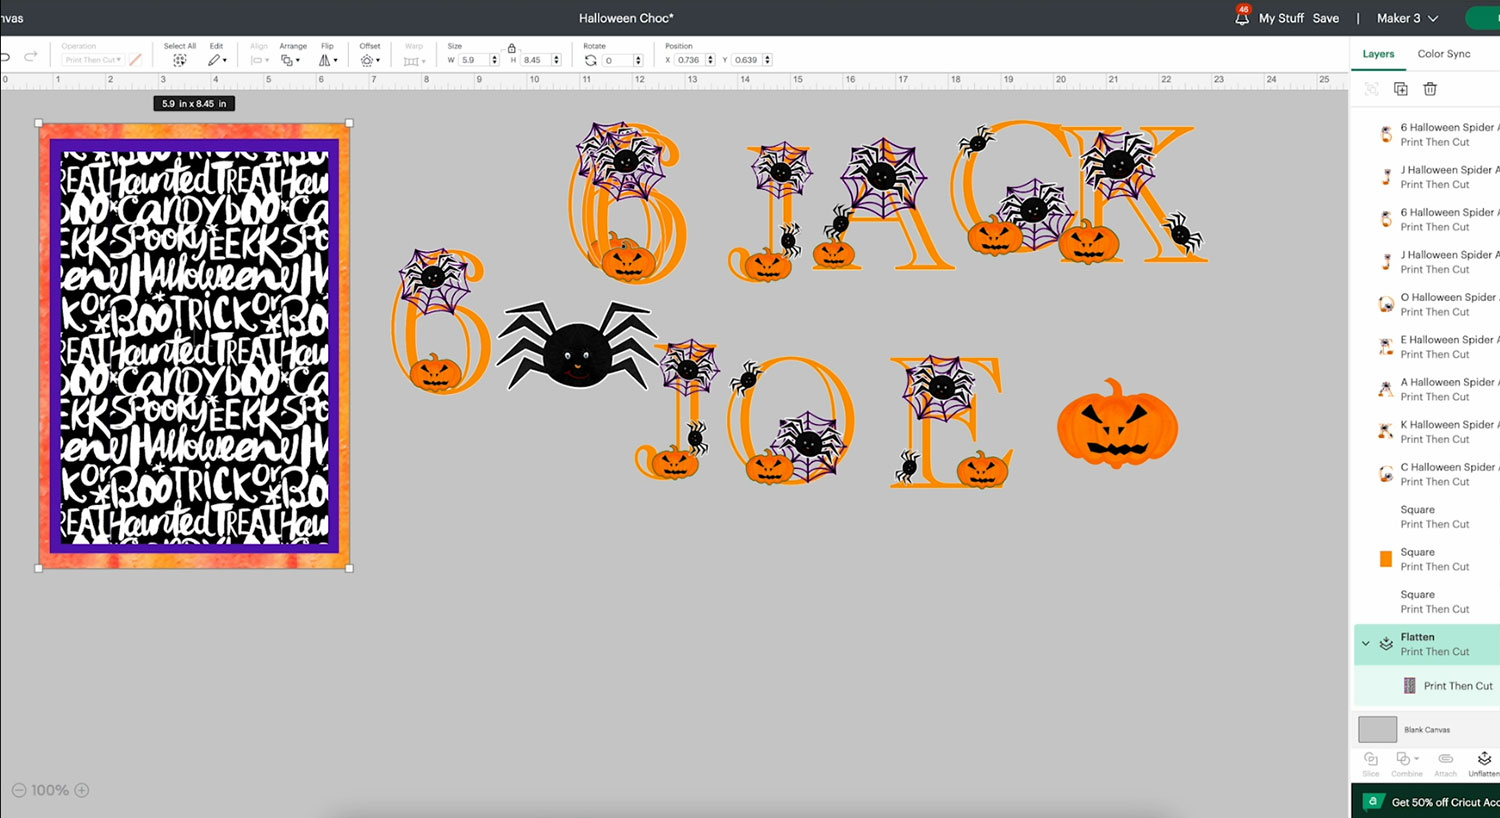The height and width of the screenshot is (818, 1500).
Task: Switch to the Color Sync tab
Action: (x=1443, y=54)
